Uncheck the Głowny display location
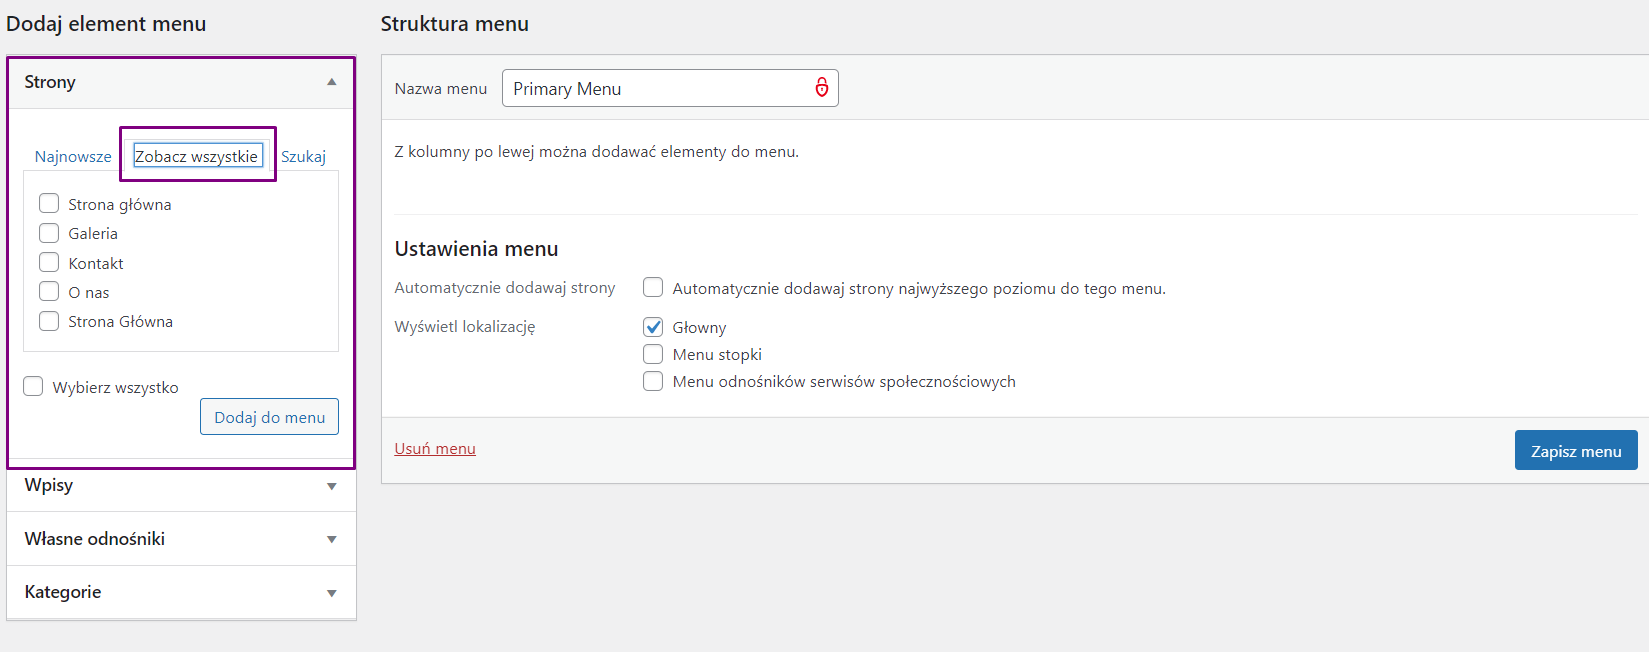Screen dimensions: 1649x652 653,327
